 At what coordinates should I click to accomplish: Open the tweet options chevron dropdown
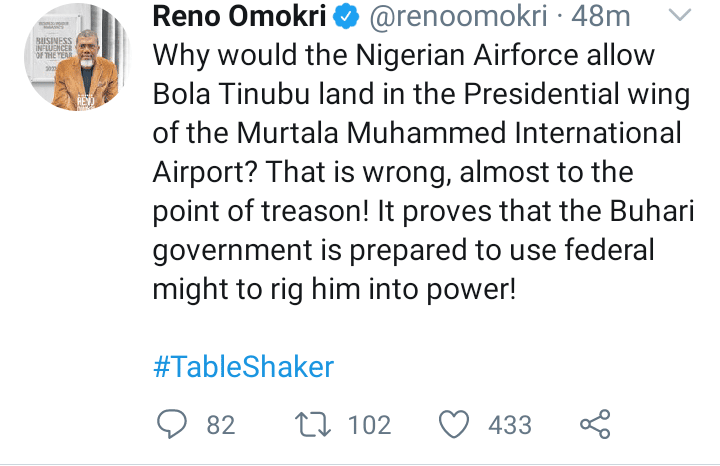679,16
